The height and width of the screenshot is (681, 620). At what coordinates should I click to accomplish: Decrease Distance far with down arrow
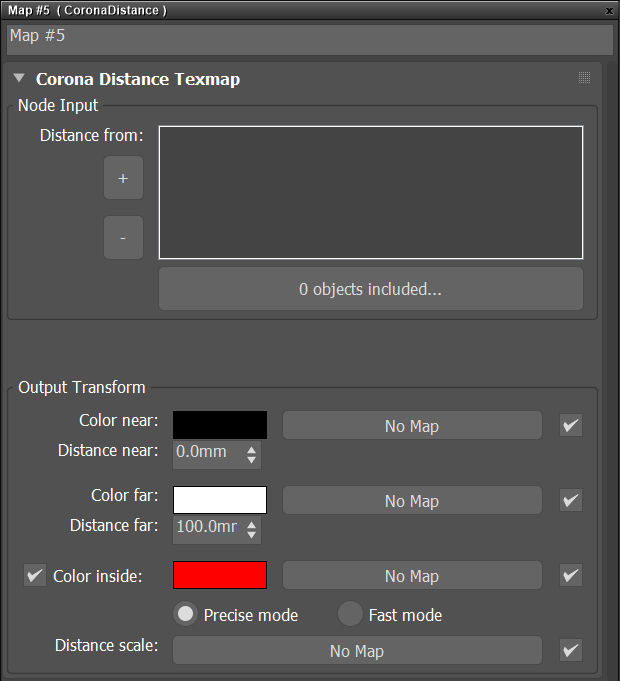tap(251, 535)
